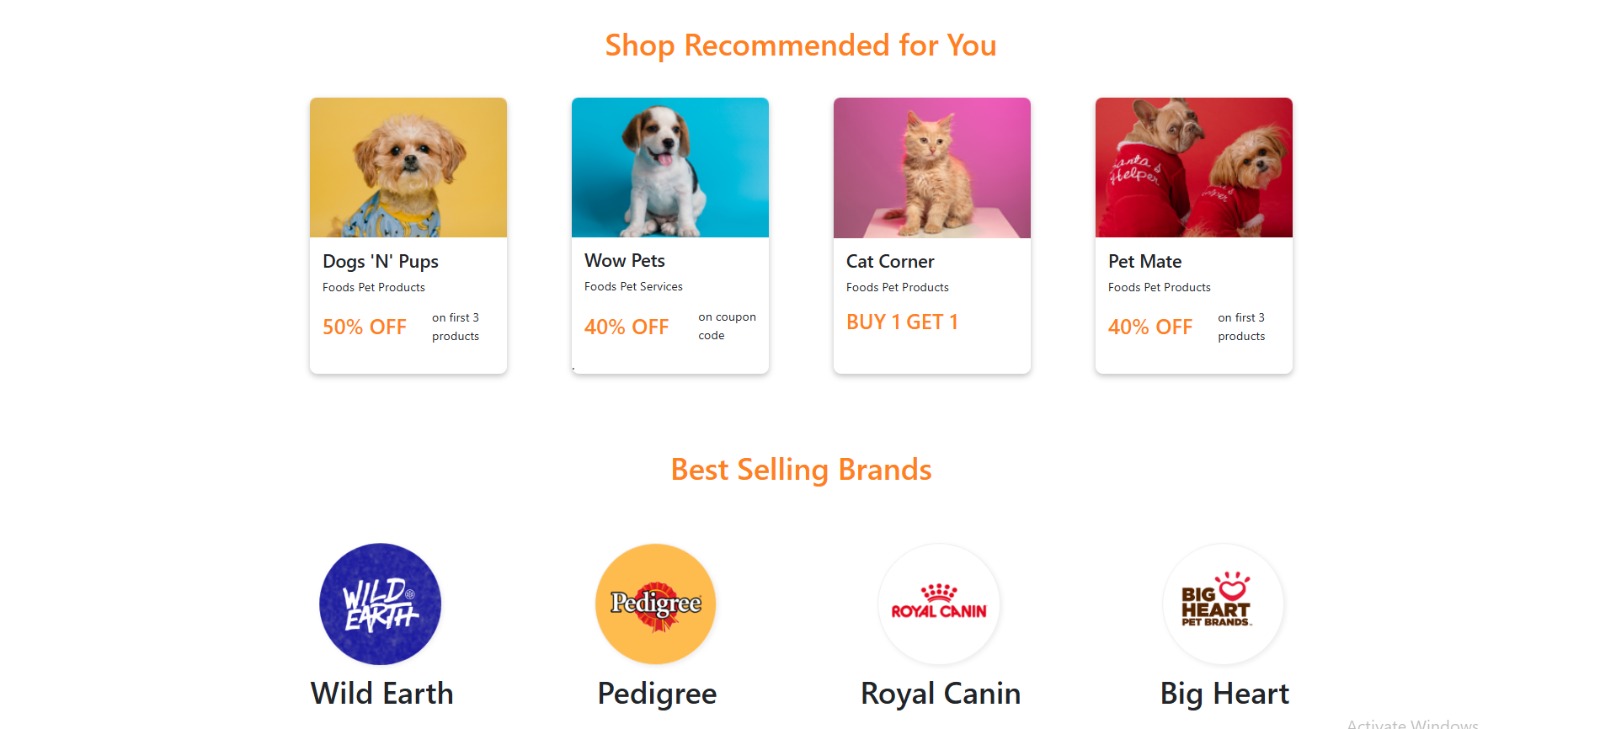Screen dimensions: 1600x729
Task: Open the Royal Canin logo circle
Action: [x=939, y=604]
